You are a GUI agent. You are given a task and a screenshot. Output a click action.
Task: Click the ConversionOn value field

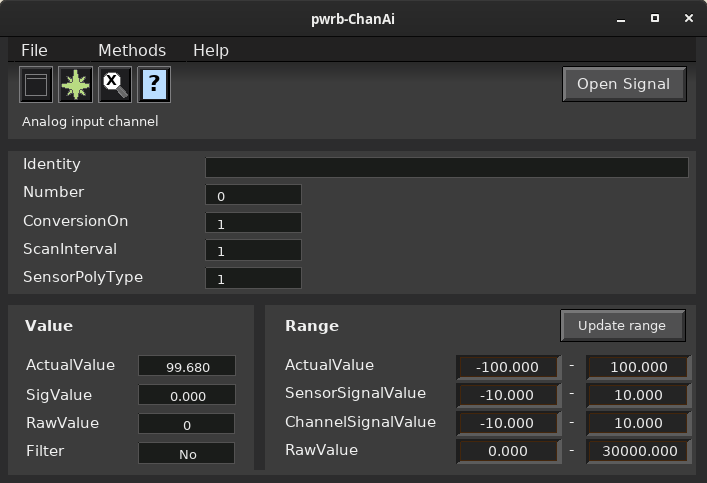pyautogui.click(x=253, y=223)
